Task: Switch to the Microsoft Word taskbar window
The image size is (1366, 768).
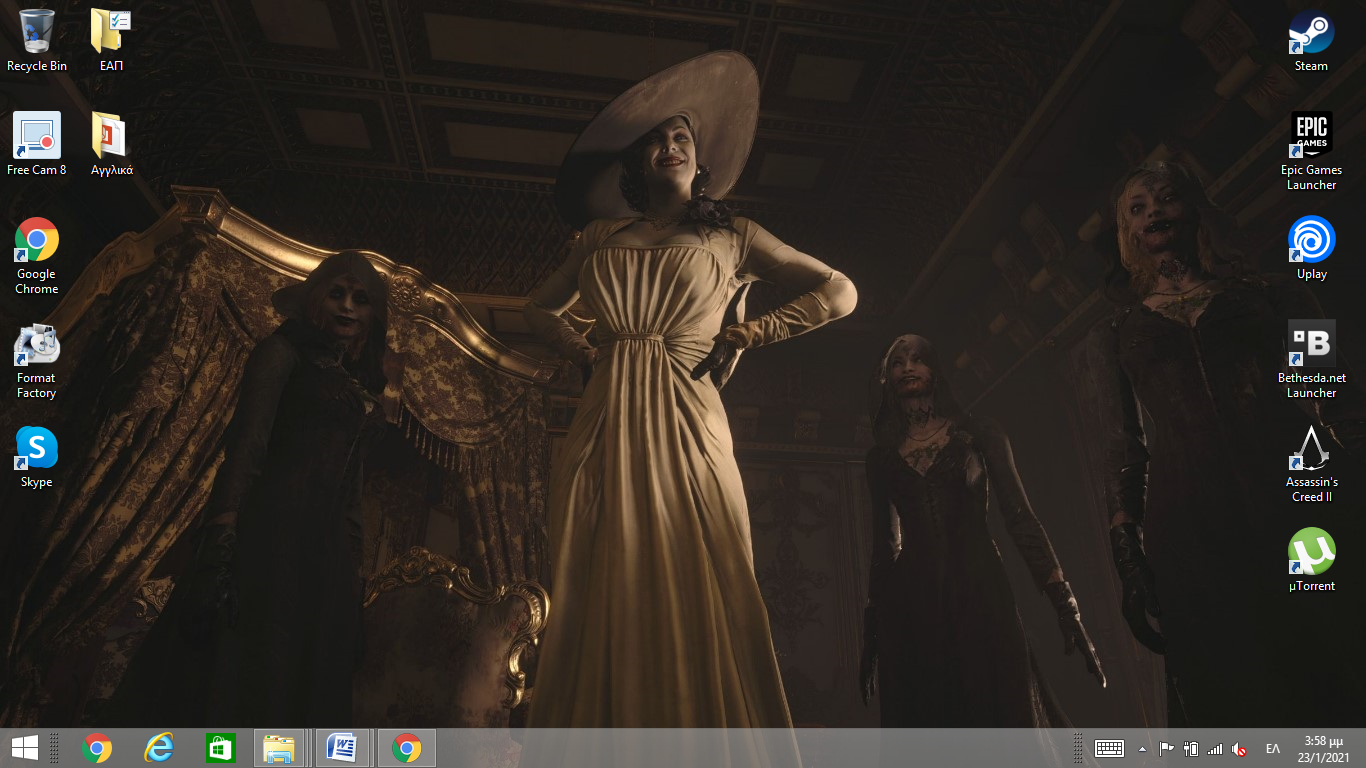Action: 342,748
